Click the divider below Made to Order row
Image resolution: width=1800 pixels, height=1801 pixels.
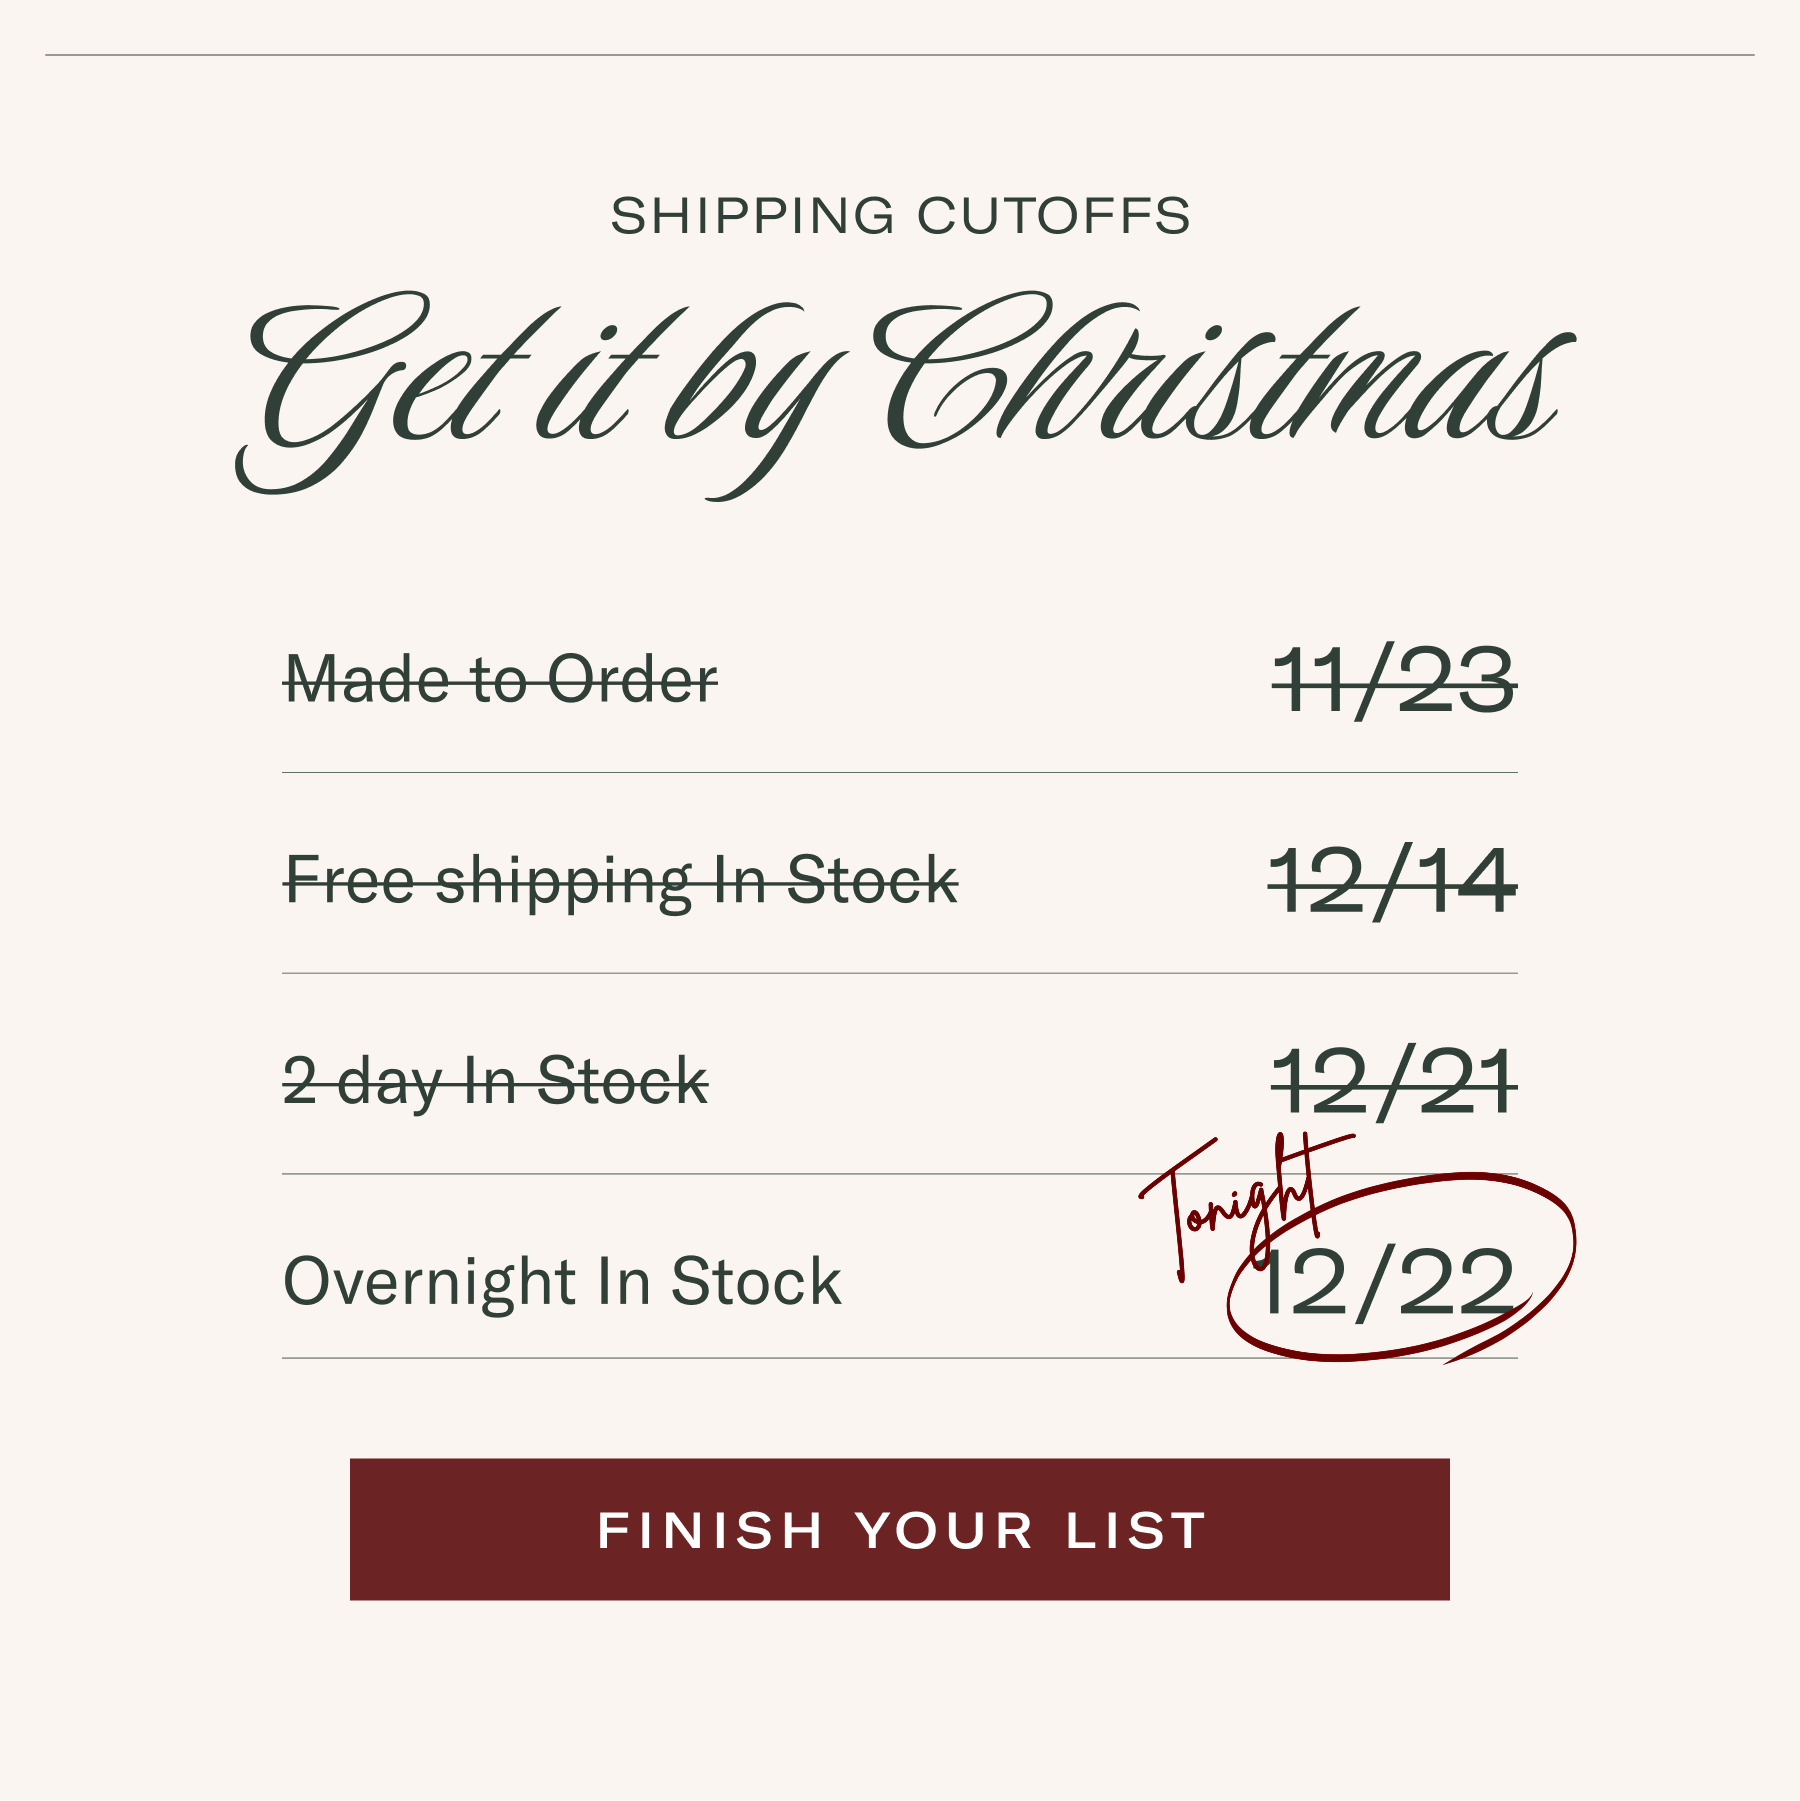(900, 773)
